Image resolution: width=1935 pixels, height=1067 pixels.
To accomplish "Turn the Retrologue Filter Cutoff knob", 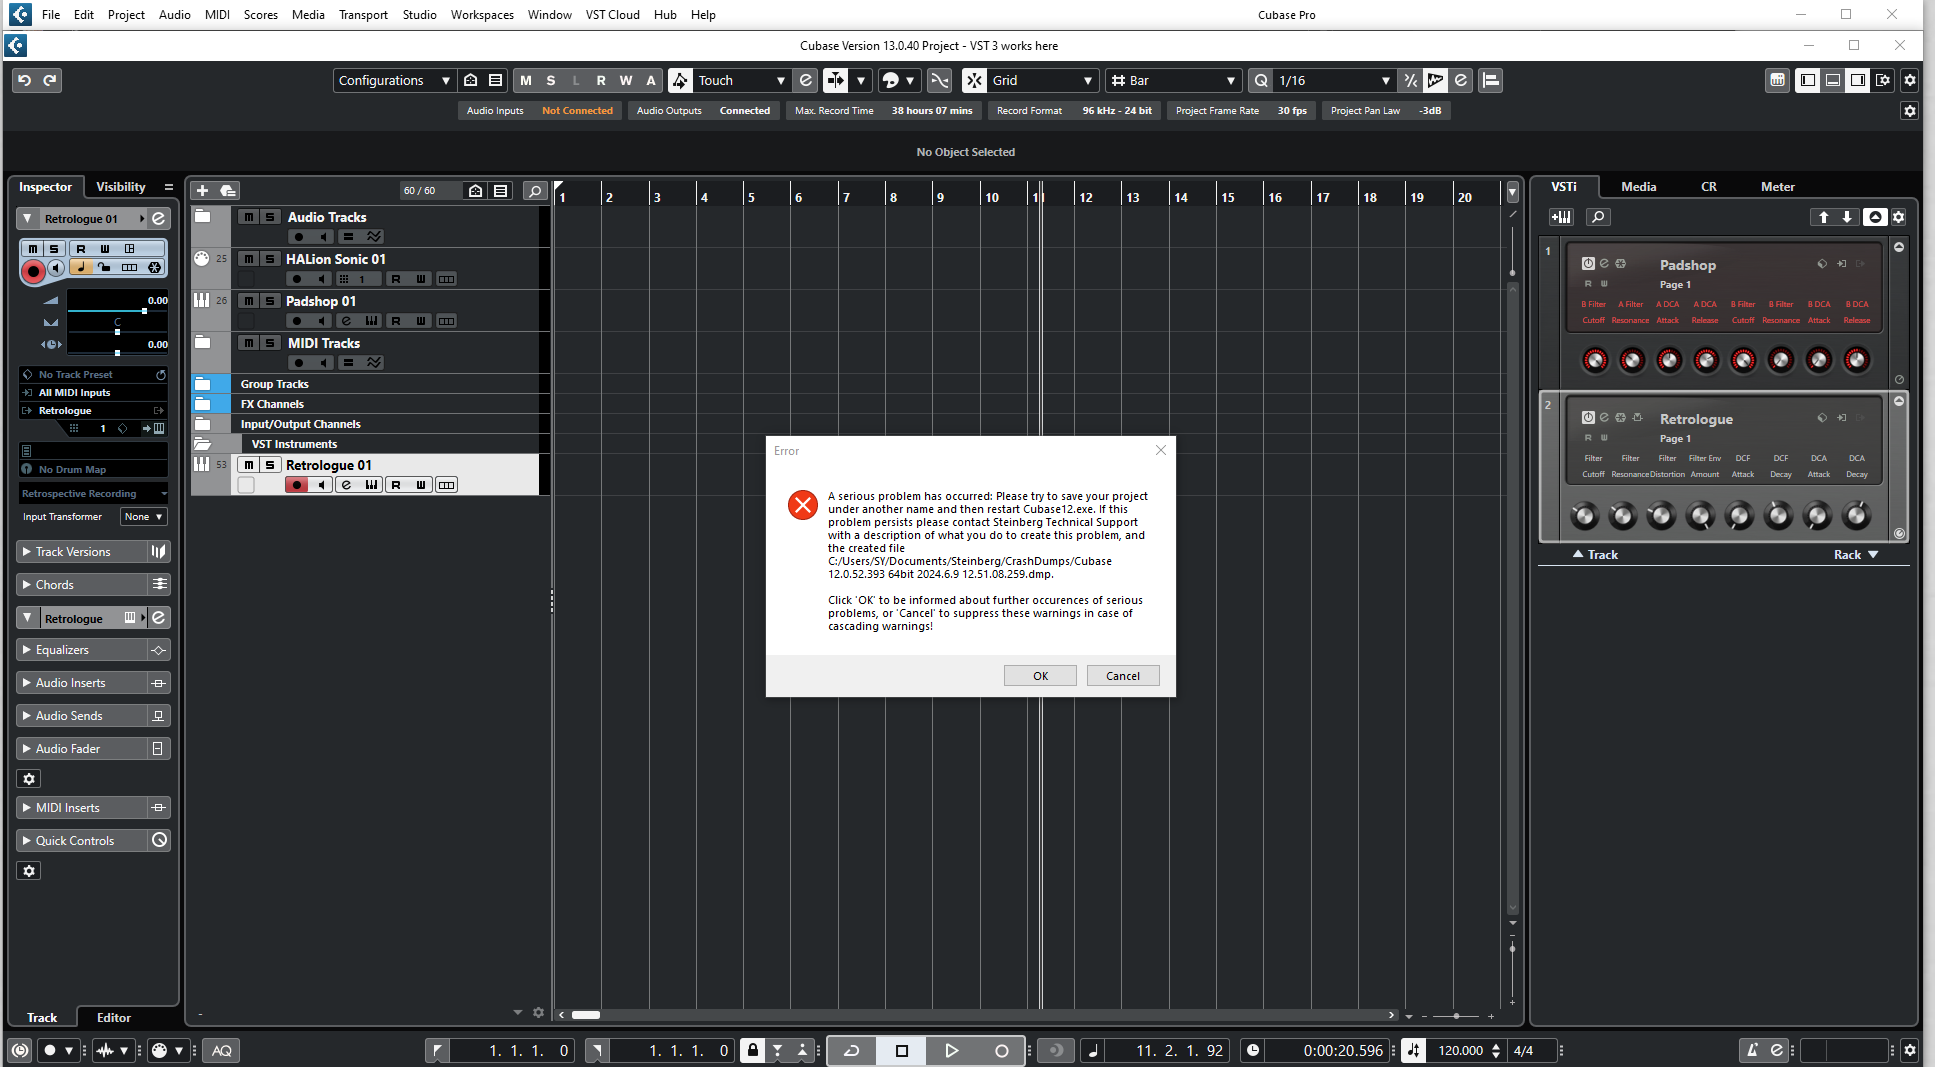I will (x=1584, y=516).
